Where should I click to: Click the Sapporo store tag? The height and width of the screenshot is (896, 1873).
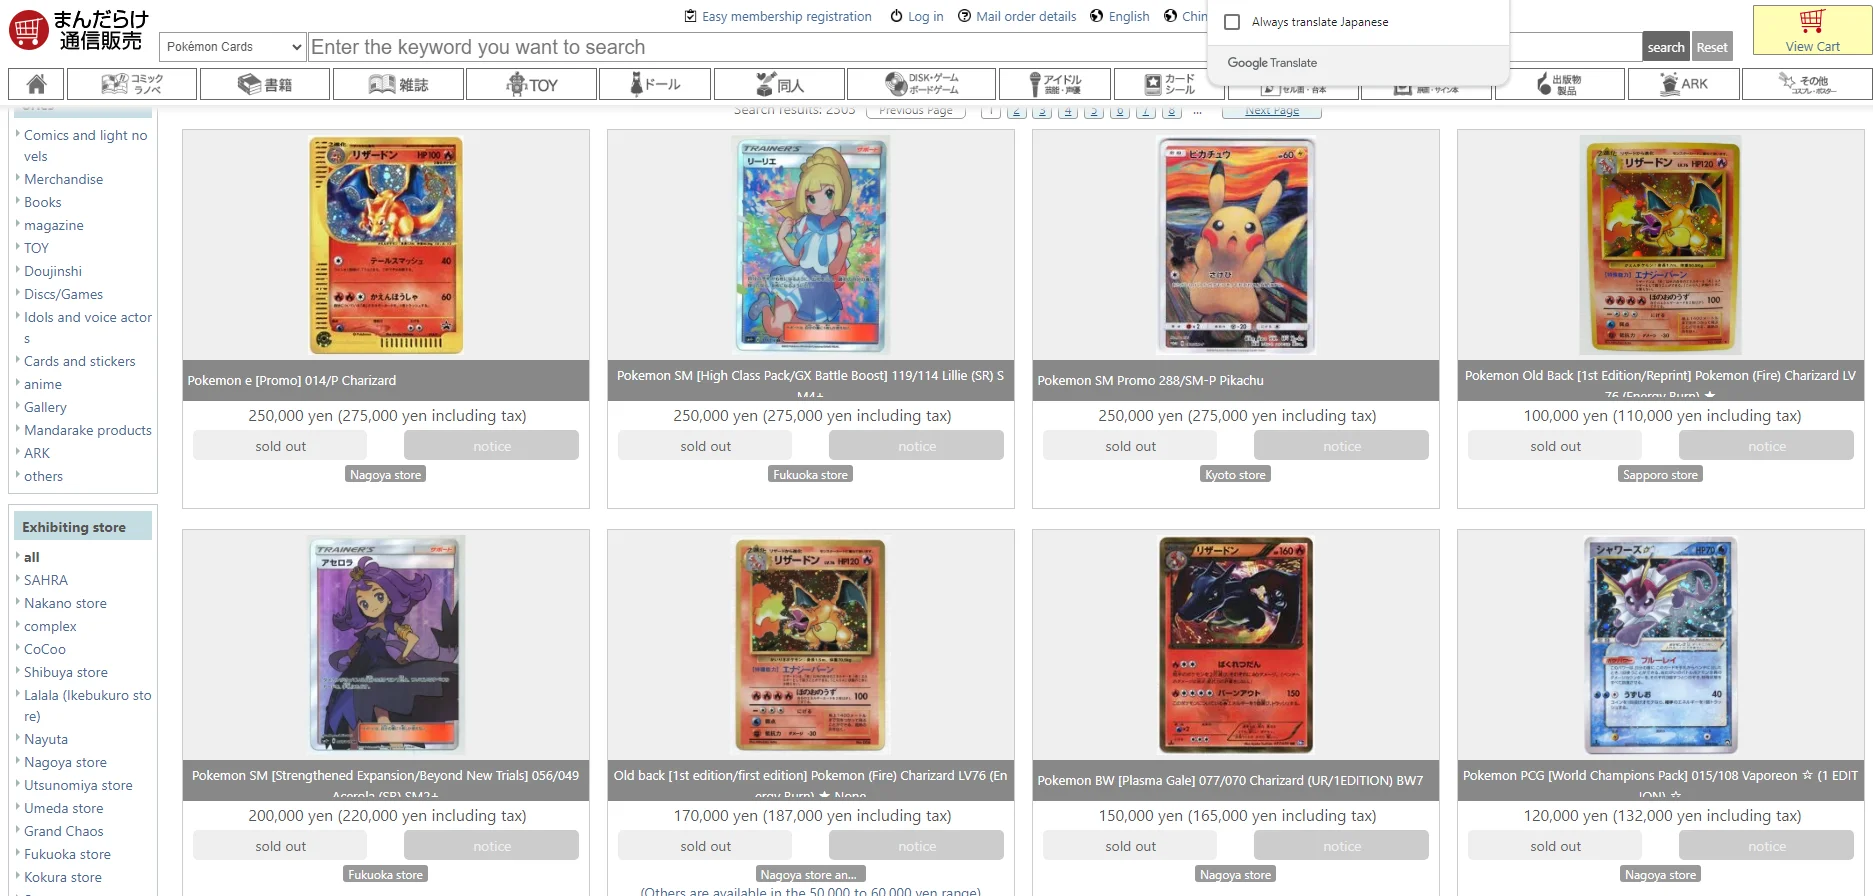point(1661,474)
